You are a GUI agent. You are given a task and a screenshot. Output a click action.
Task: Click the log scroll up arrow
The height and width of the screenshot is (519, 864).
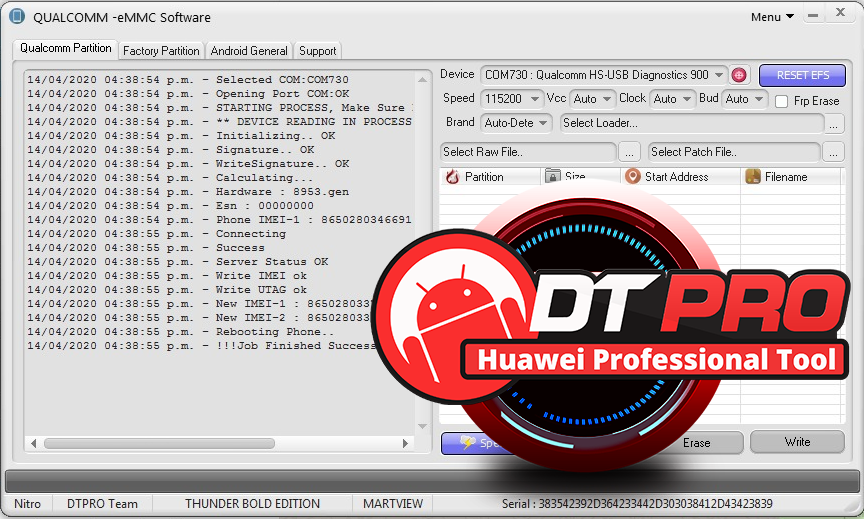point(423,79)
